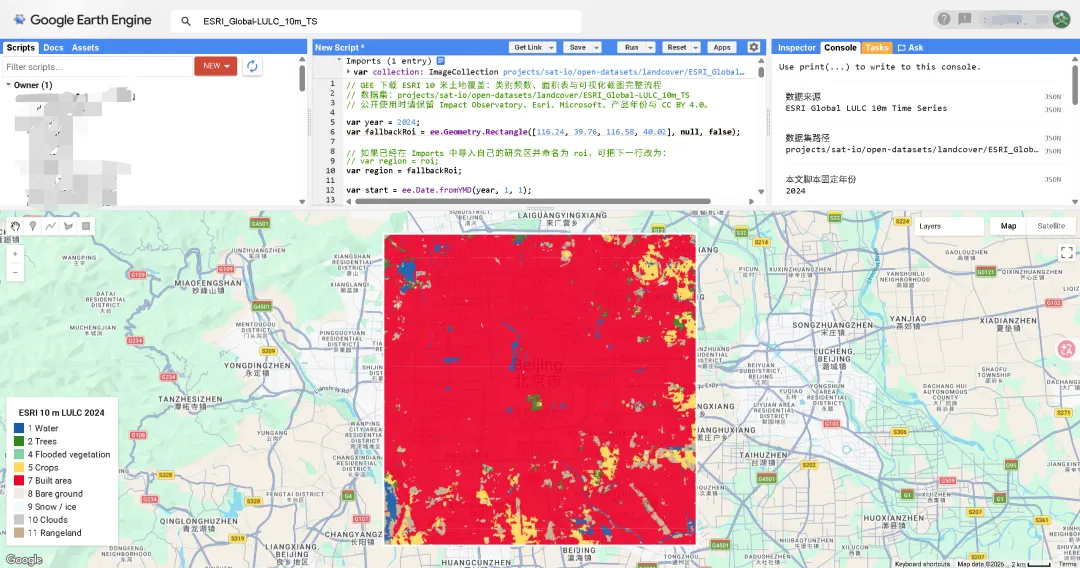The width and height of the screenshot is (1080, 568).
Task: Open the Ask tab
Action: (911, 48)
